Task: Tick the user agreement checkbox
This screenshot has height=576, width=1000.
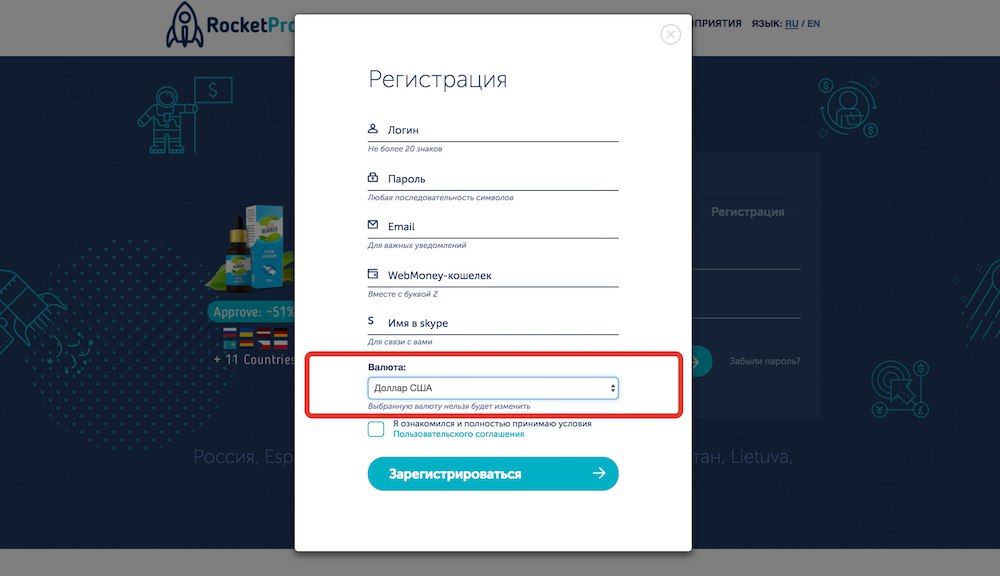Action: point(376,429)
